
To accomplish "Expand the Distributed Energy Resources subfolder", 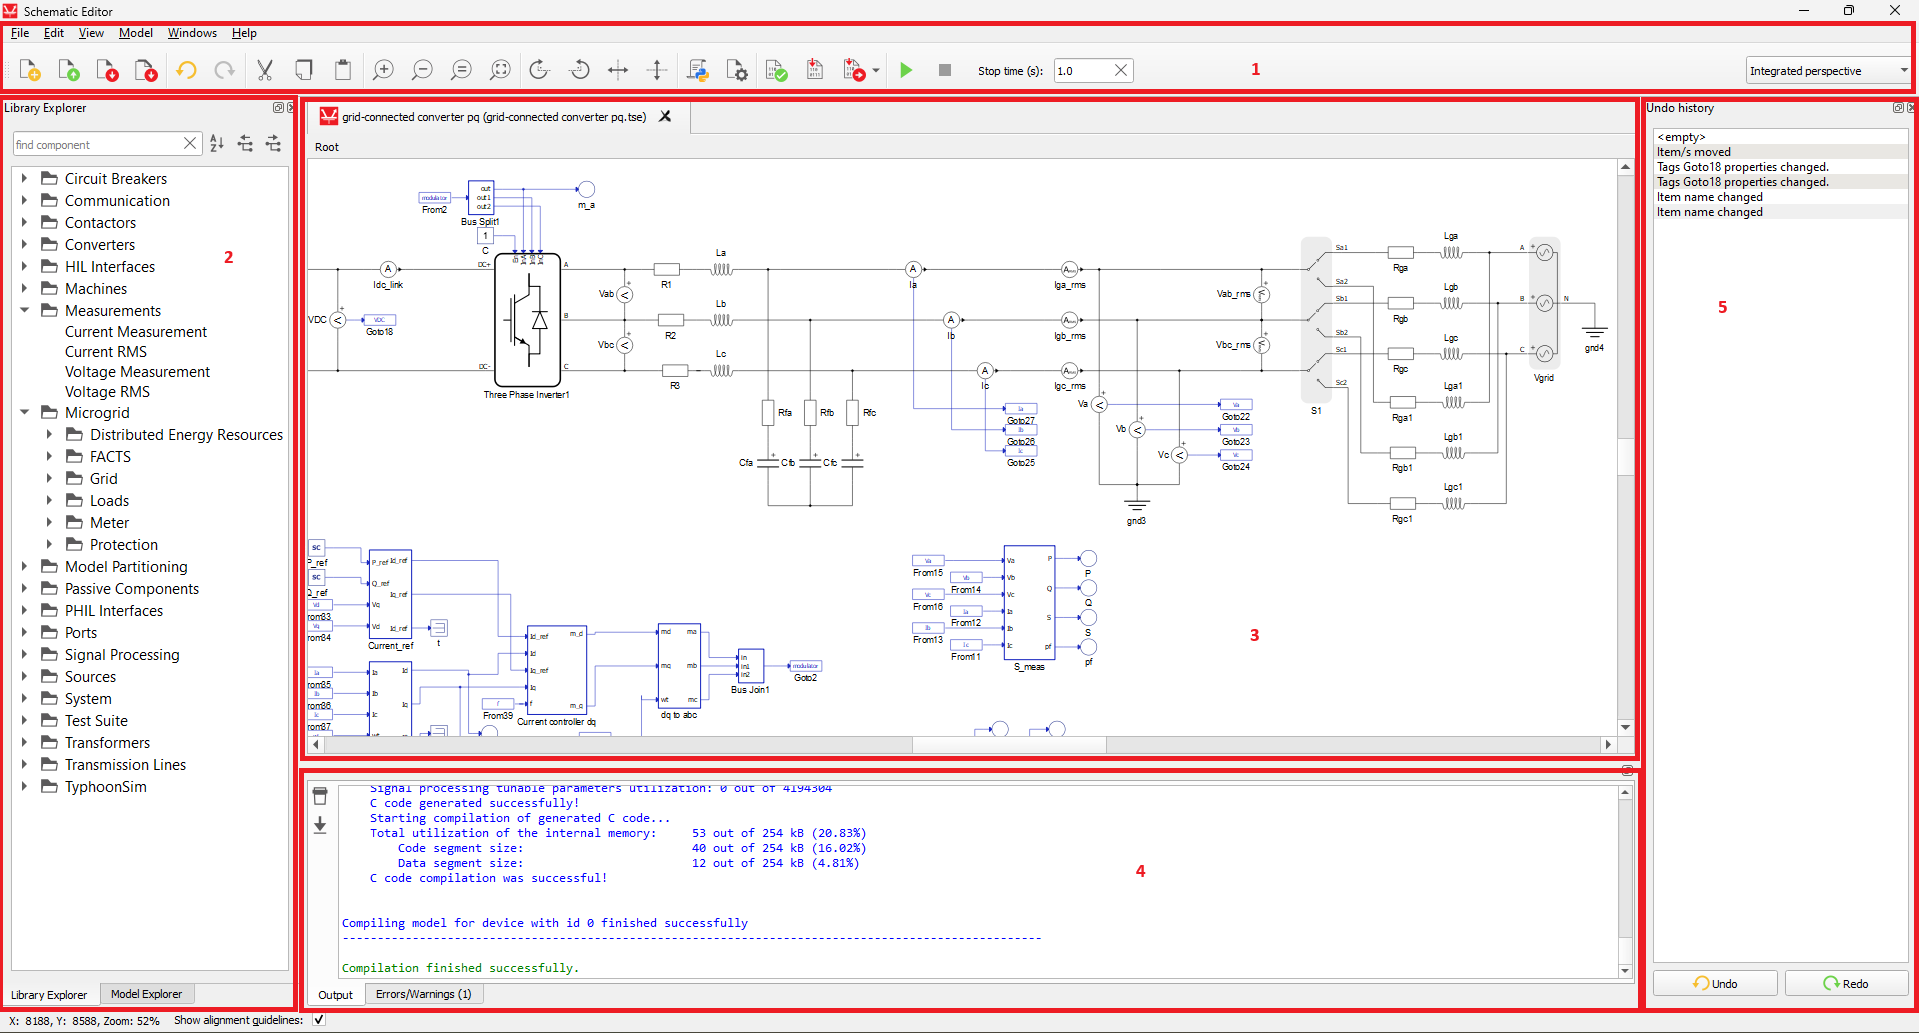I will 49,435.
